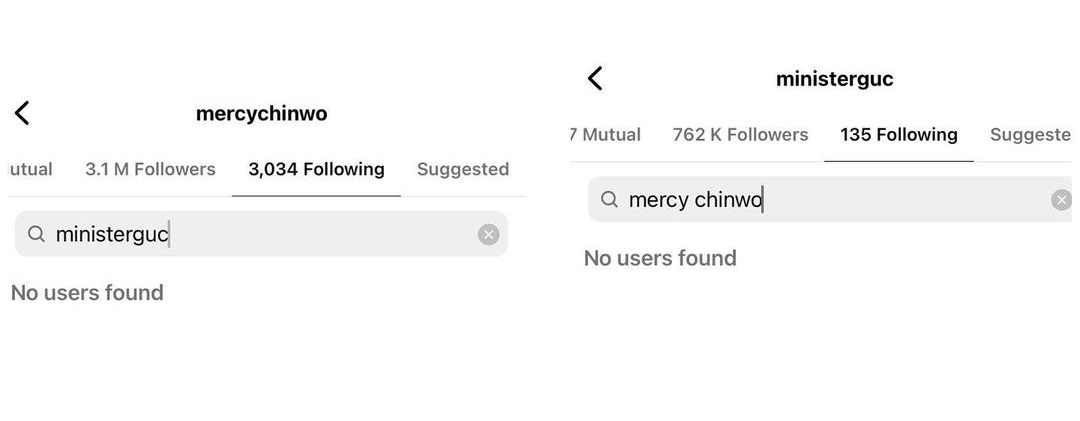
Task: Switch to Suggested tab on ministerguc
Action: (1030, 135)
